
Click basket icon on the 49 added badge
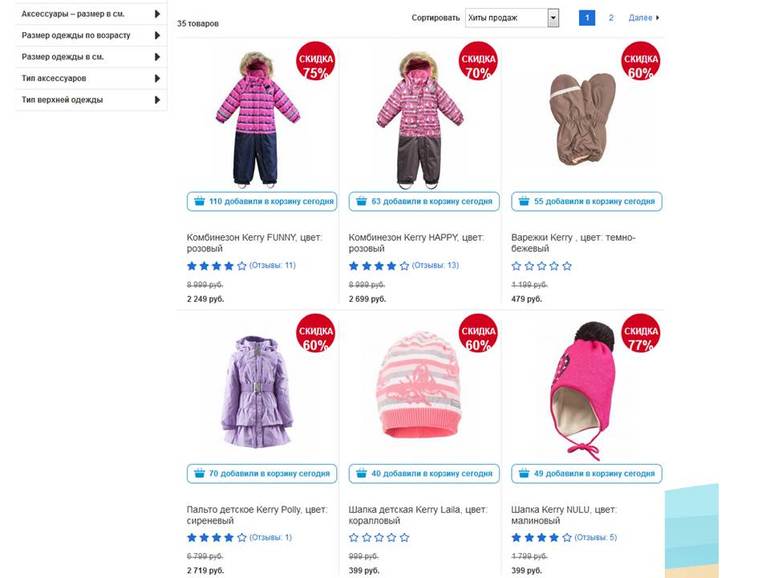tap(523, 473)
